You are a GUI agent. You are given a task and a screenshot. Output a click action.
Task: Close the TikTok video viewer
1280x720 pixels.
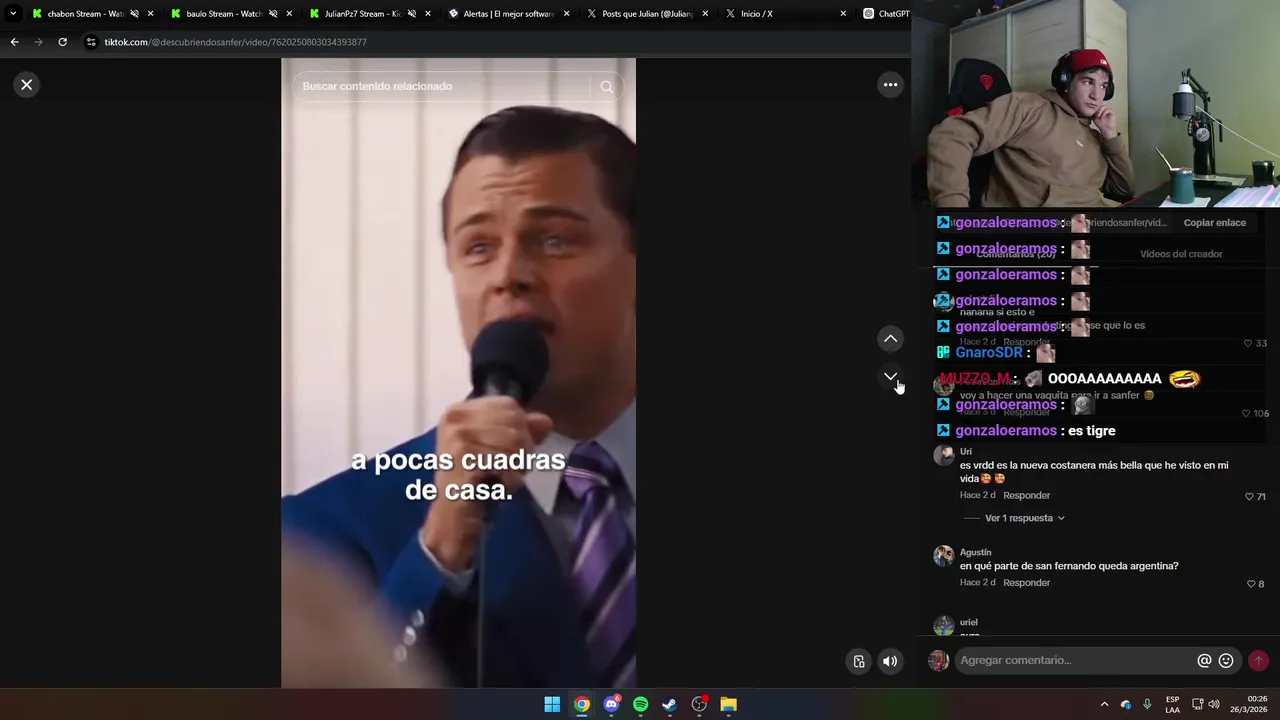[27, 85]
